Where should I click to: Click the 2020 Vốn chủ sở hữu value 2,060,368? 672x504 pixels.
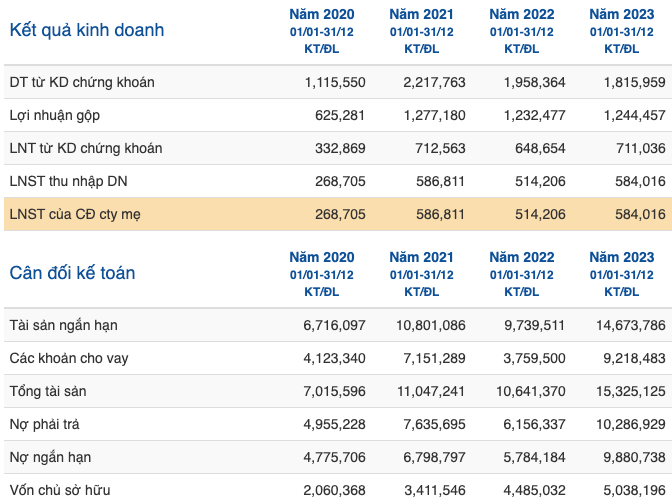click(334, 490)
